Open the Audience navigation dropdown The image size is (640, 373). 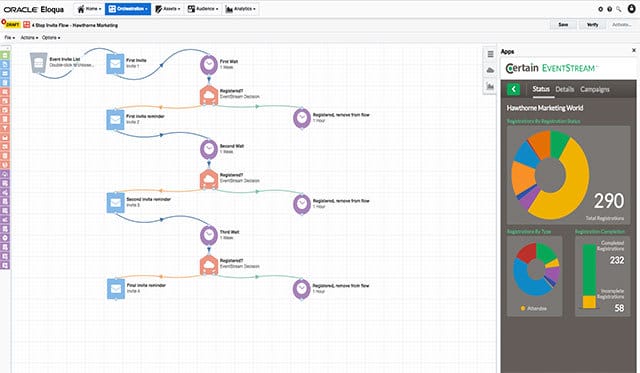[x=203, y=9]
